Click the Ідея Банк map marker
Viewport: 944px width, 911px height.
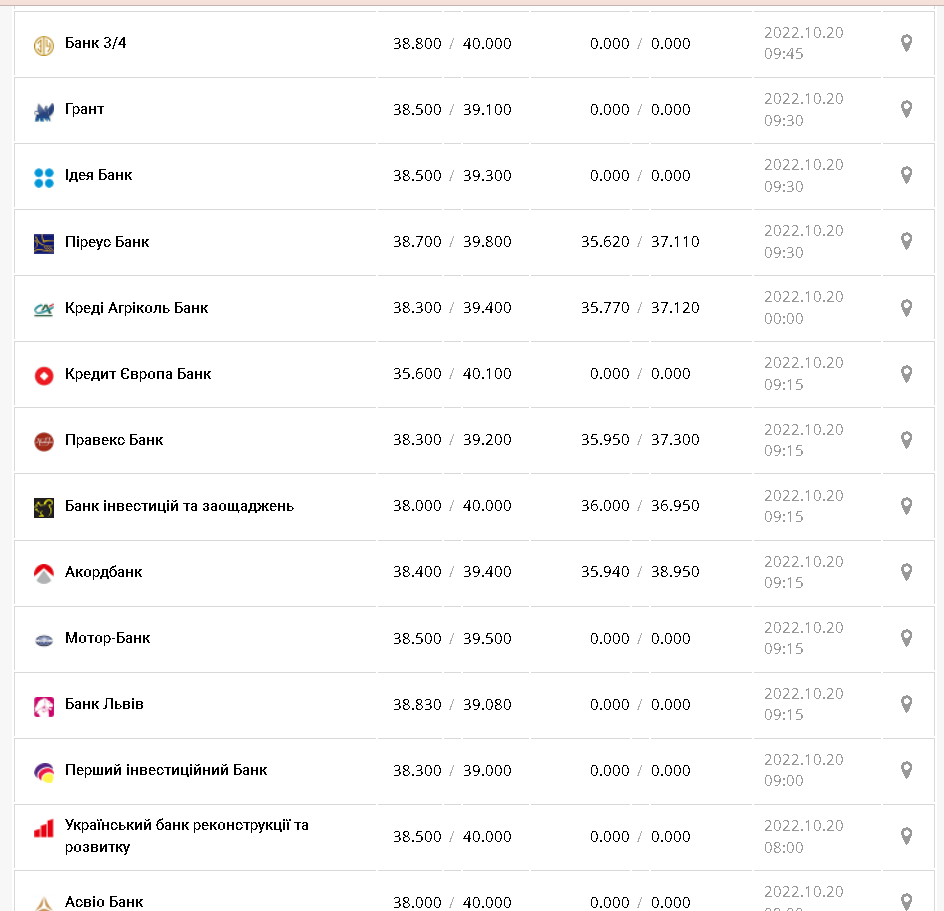tap(906, 175)
